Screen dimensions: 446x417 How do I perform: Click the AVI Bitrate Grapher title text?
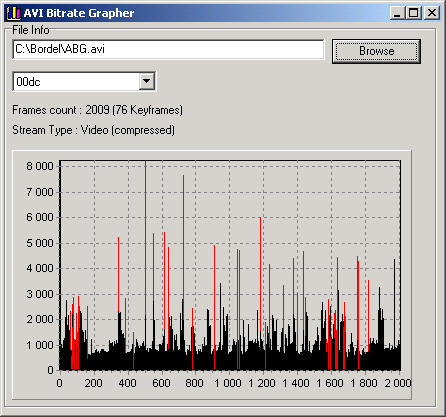(x=79, y=13)
